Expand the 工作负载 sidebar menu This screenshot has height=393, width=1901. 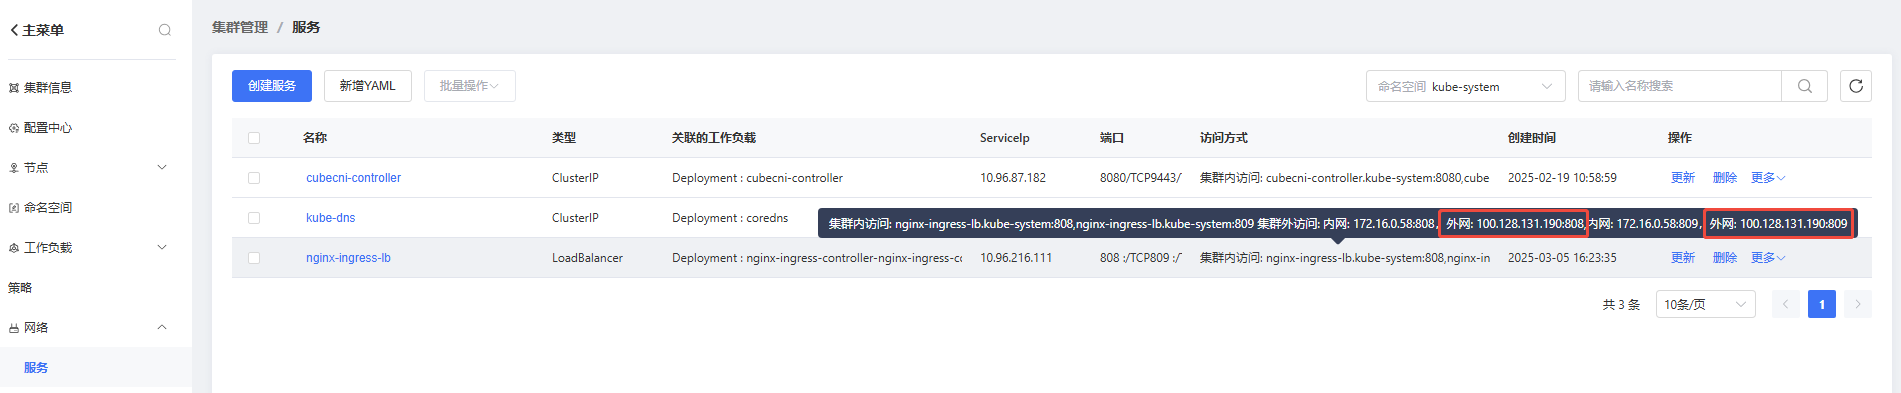[x=88, y=248]
